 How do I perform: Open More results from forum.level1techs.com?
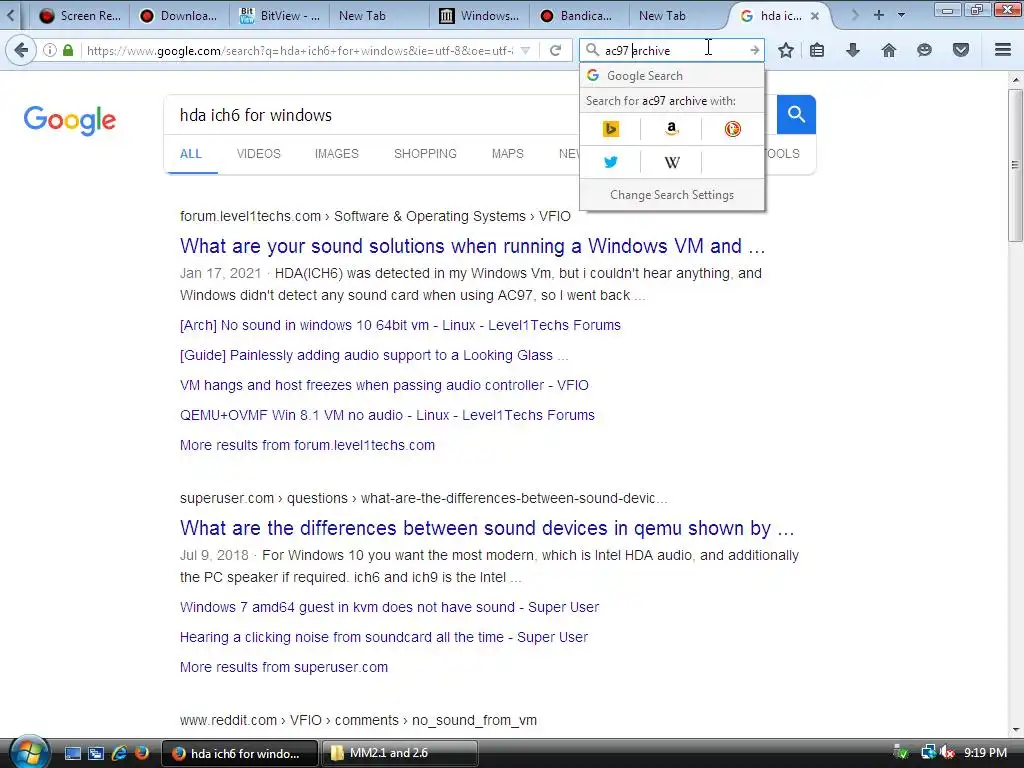[307, 445]
